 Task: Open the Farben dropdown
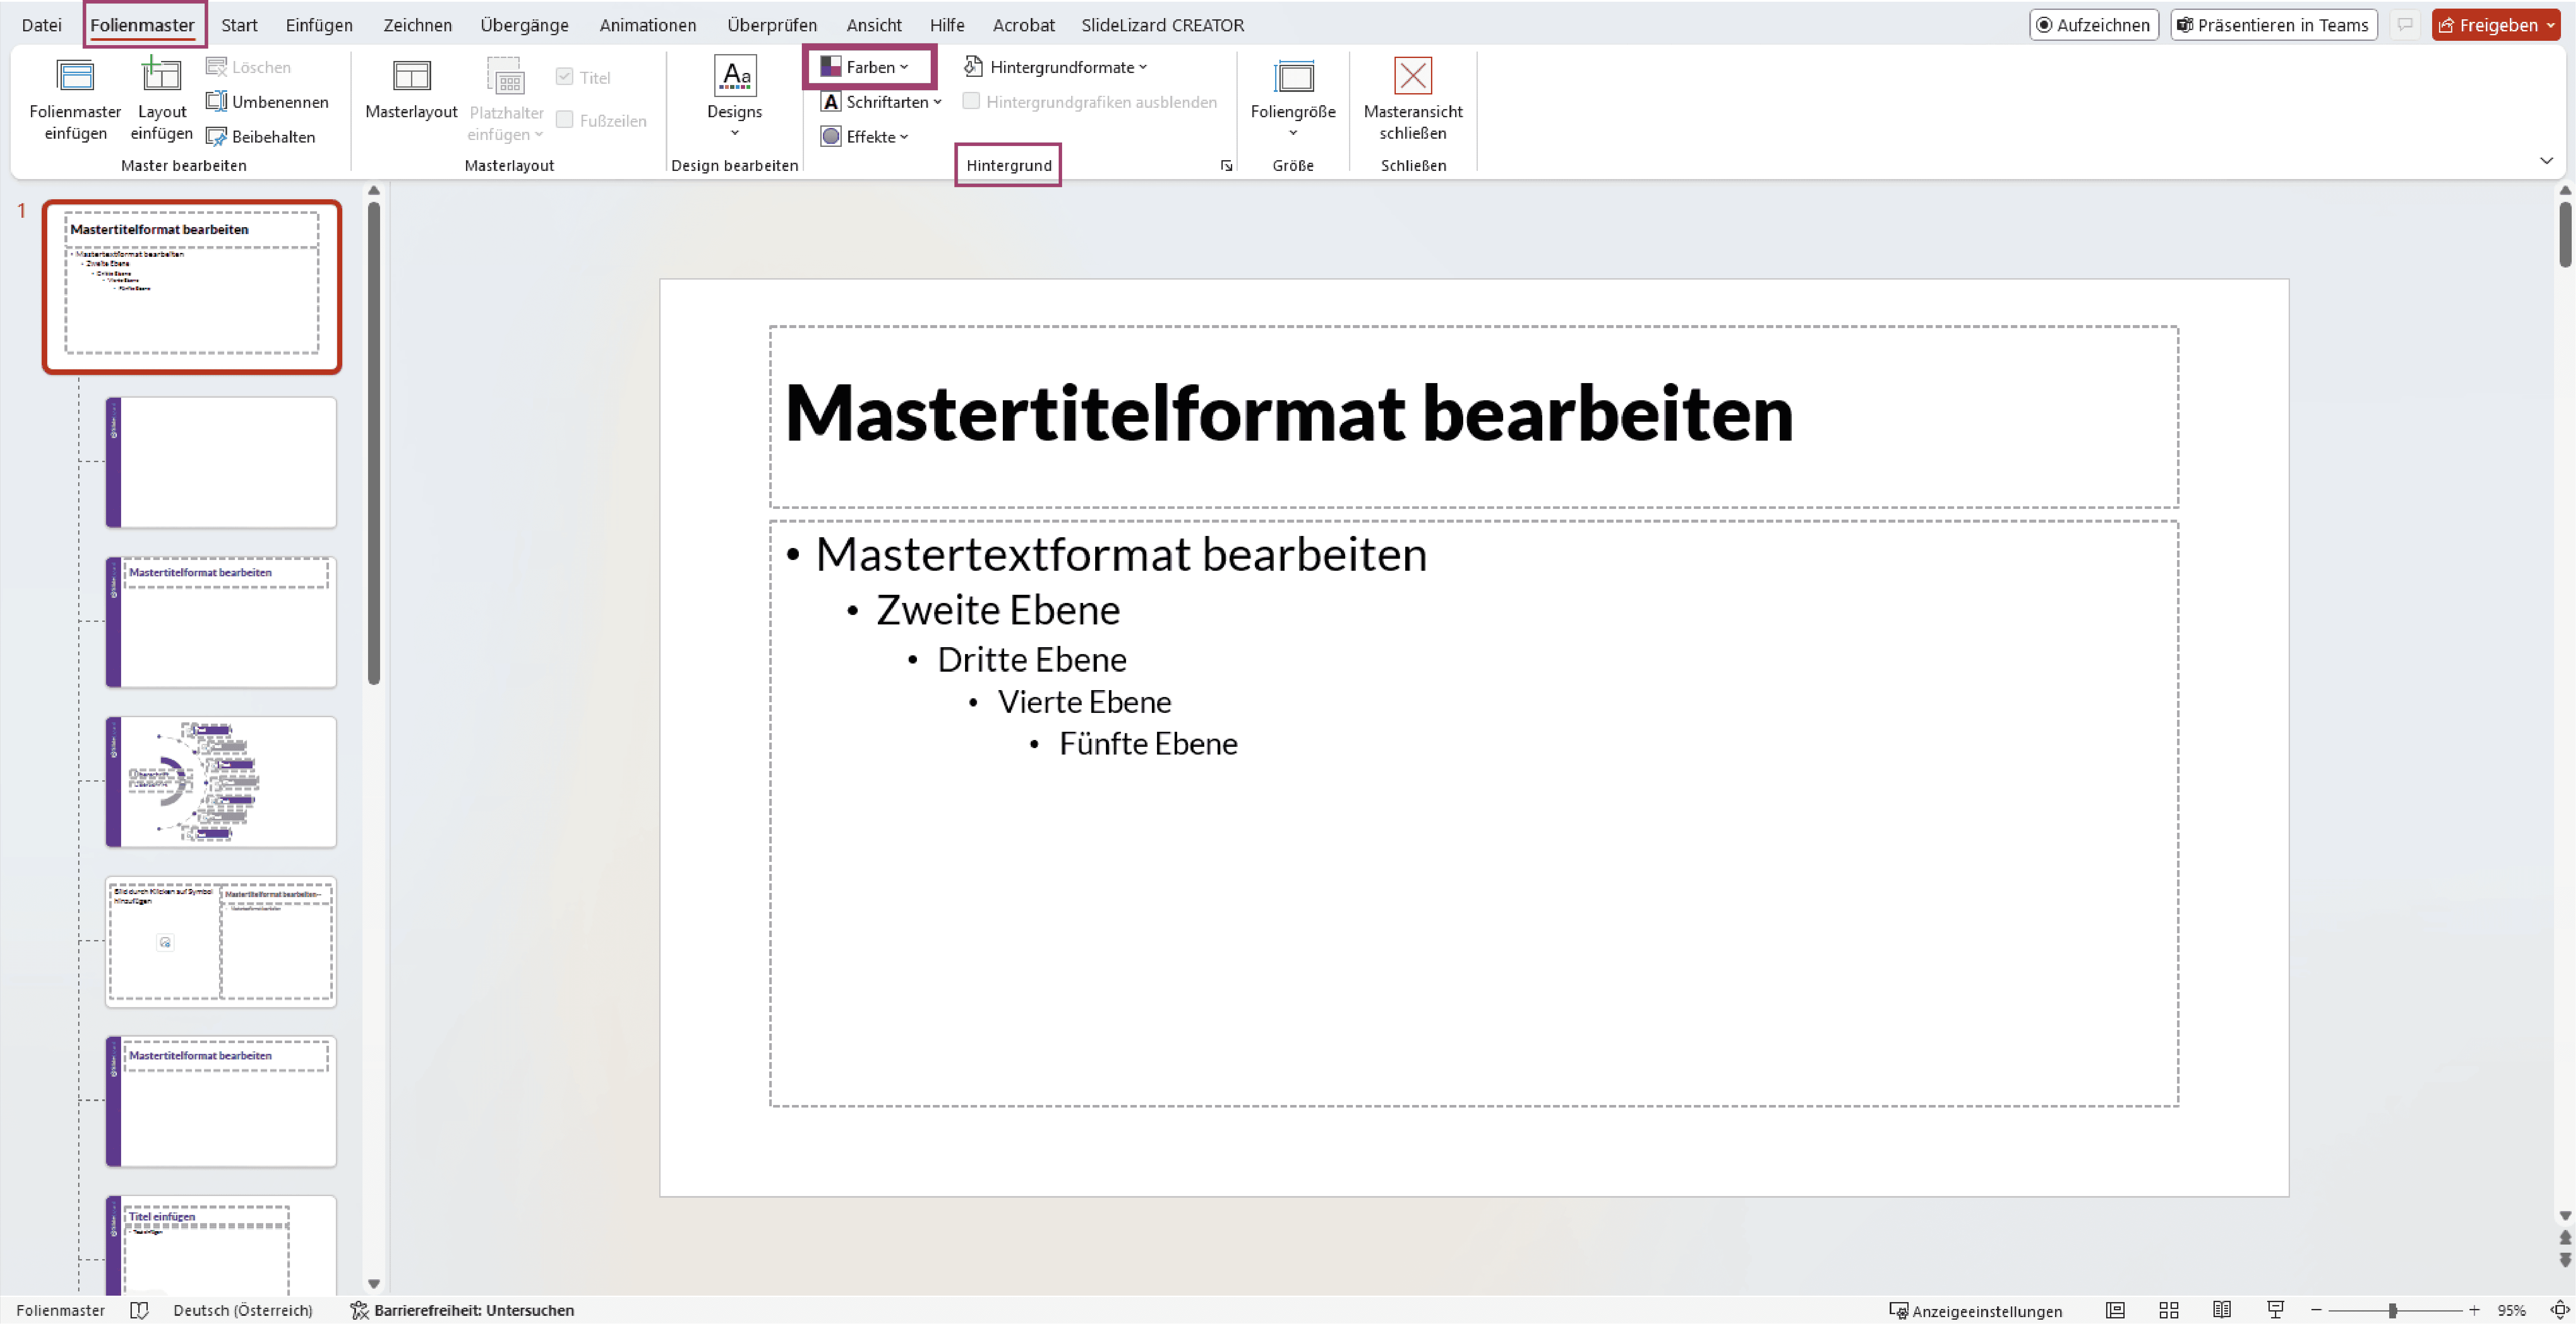[x=866, y=67]
